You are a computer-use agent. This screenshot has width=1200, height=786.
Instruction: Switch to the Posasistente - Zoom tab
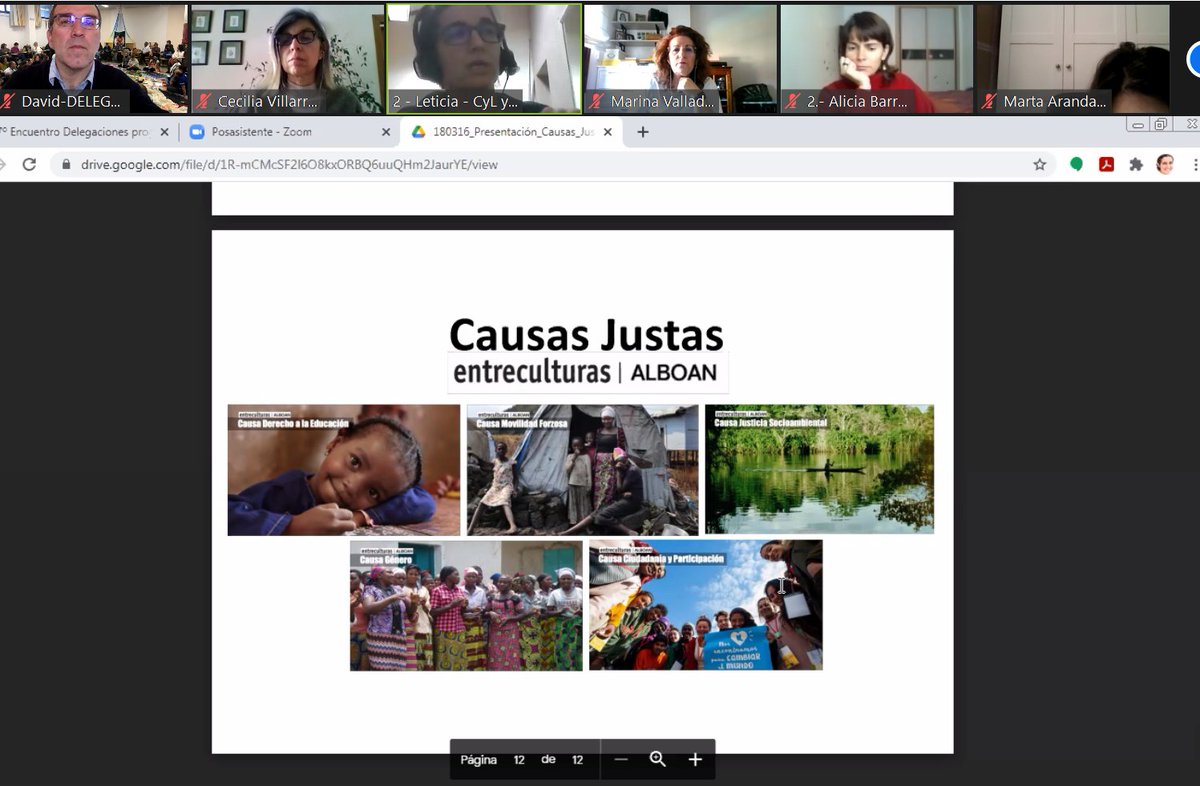[x=290, y=132]
